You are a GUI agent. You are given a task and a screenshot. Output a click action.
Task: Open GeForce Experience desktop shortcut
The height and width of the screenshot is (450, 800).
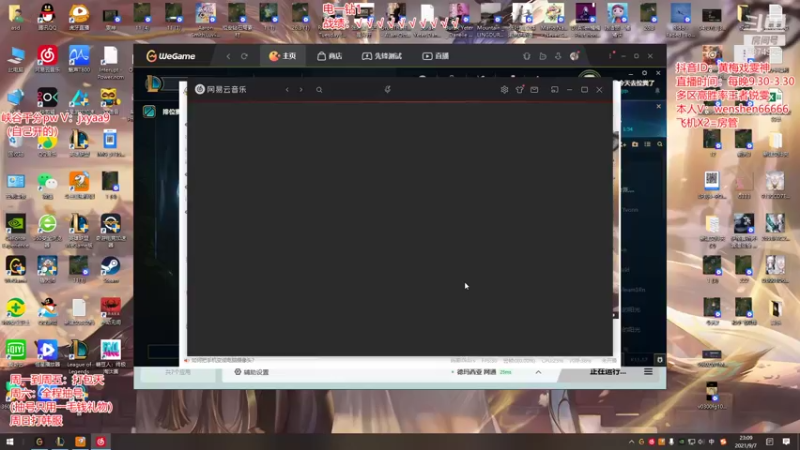16,231
